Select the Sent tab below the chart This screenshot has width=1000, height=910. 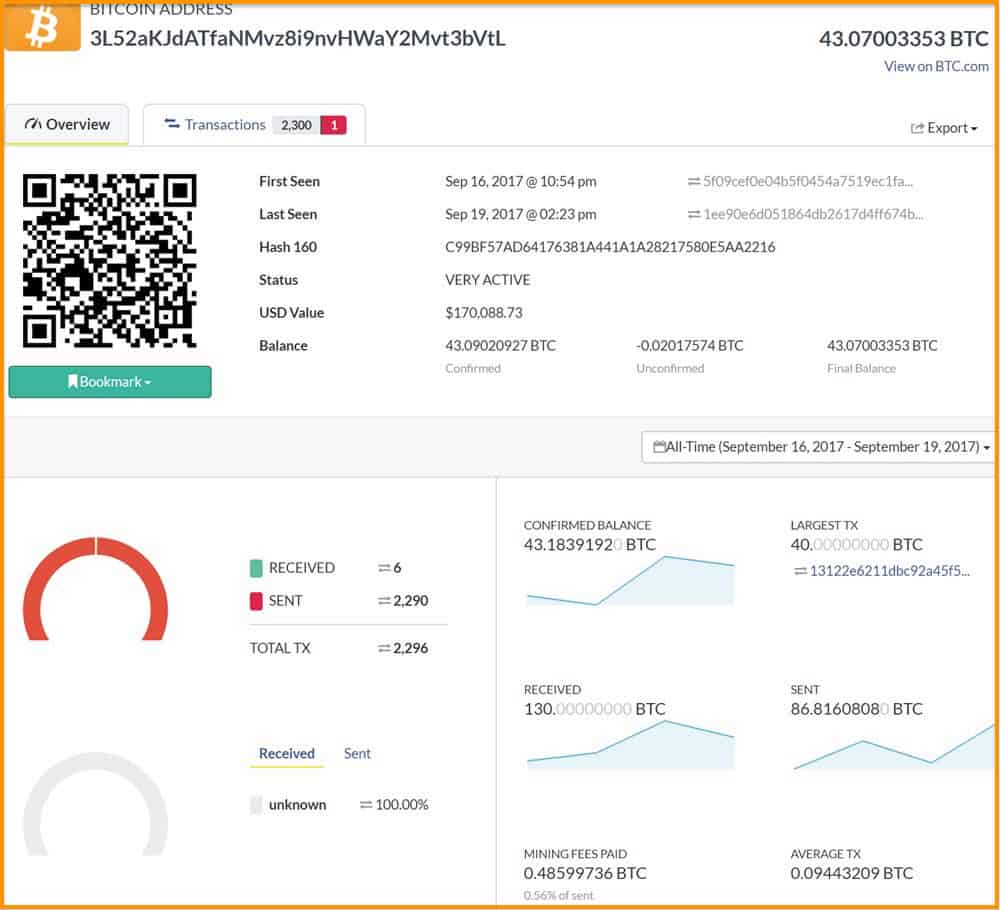click(x=357, y=753)
